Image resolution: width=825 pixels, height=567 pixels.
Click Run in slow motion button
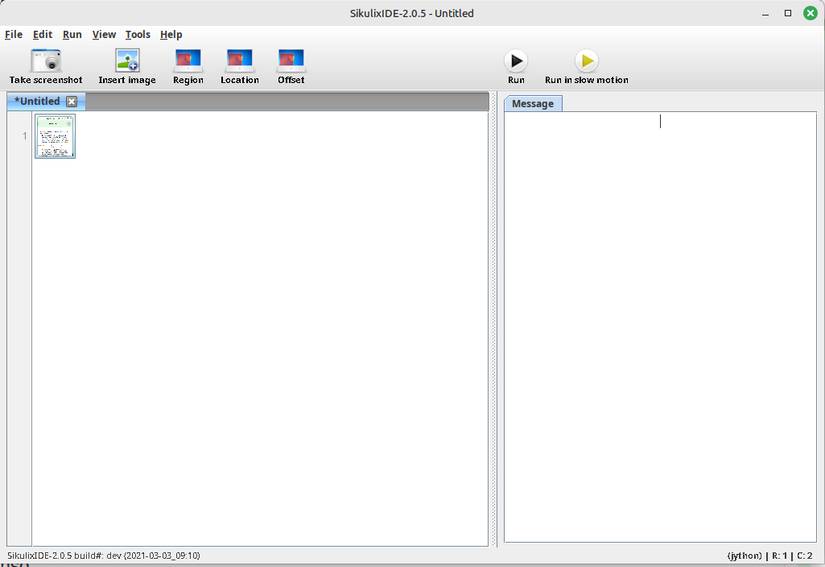coord(586,61)
